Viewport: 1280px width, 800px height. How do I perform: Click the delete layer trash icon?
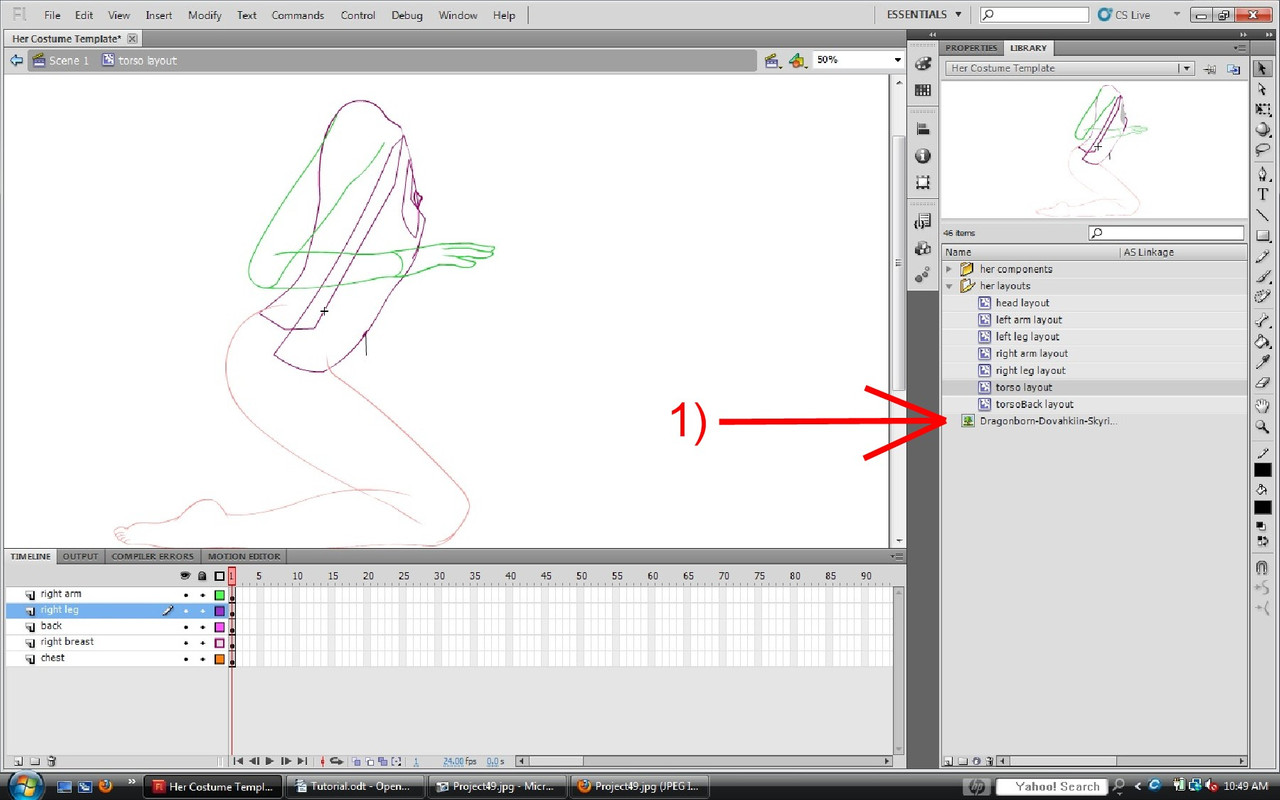[x=52, y=761]
